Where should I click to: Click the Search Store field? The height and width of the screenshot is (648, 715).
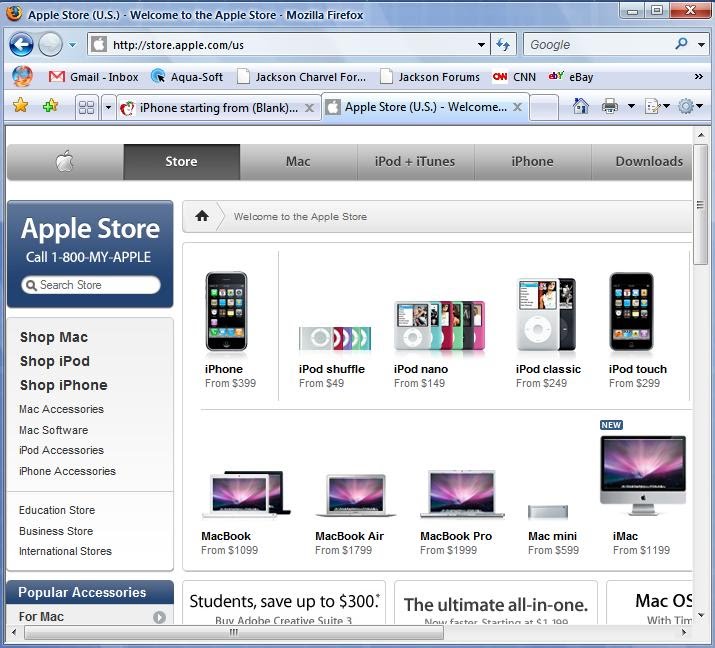pyautogui.click(x=91, y=285)
